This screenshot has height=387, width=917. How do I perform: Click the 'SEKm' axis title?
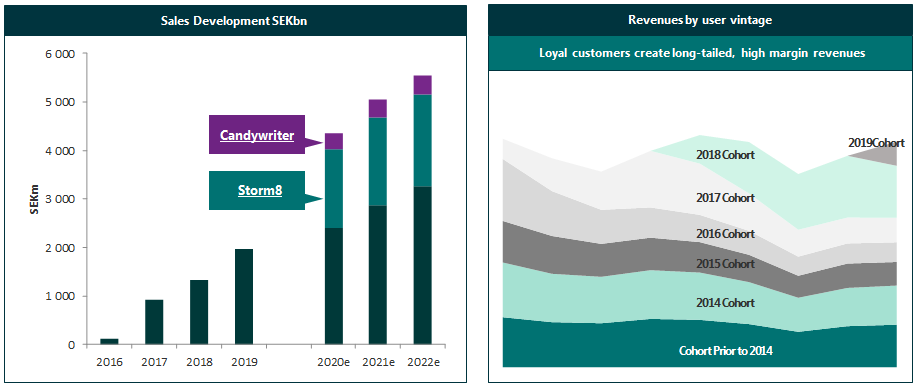(35, 200)
